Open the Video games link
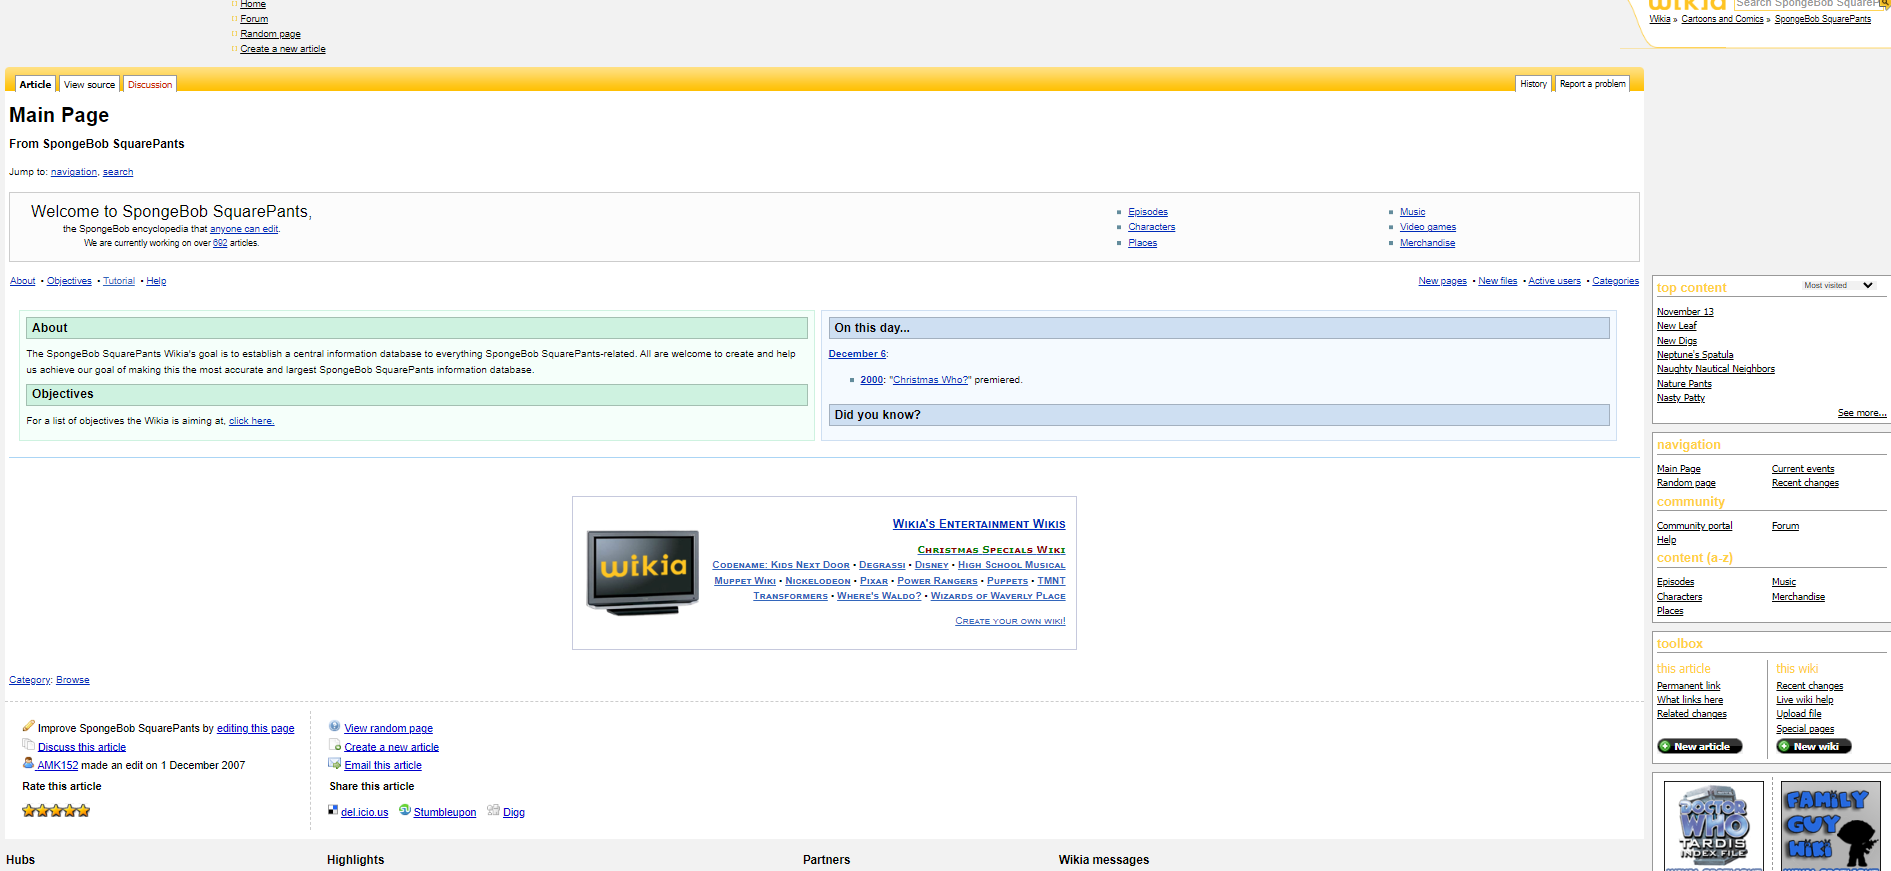This screenshot has height=871, width=1891. coord(1428,227)
